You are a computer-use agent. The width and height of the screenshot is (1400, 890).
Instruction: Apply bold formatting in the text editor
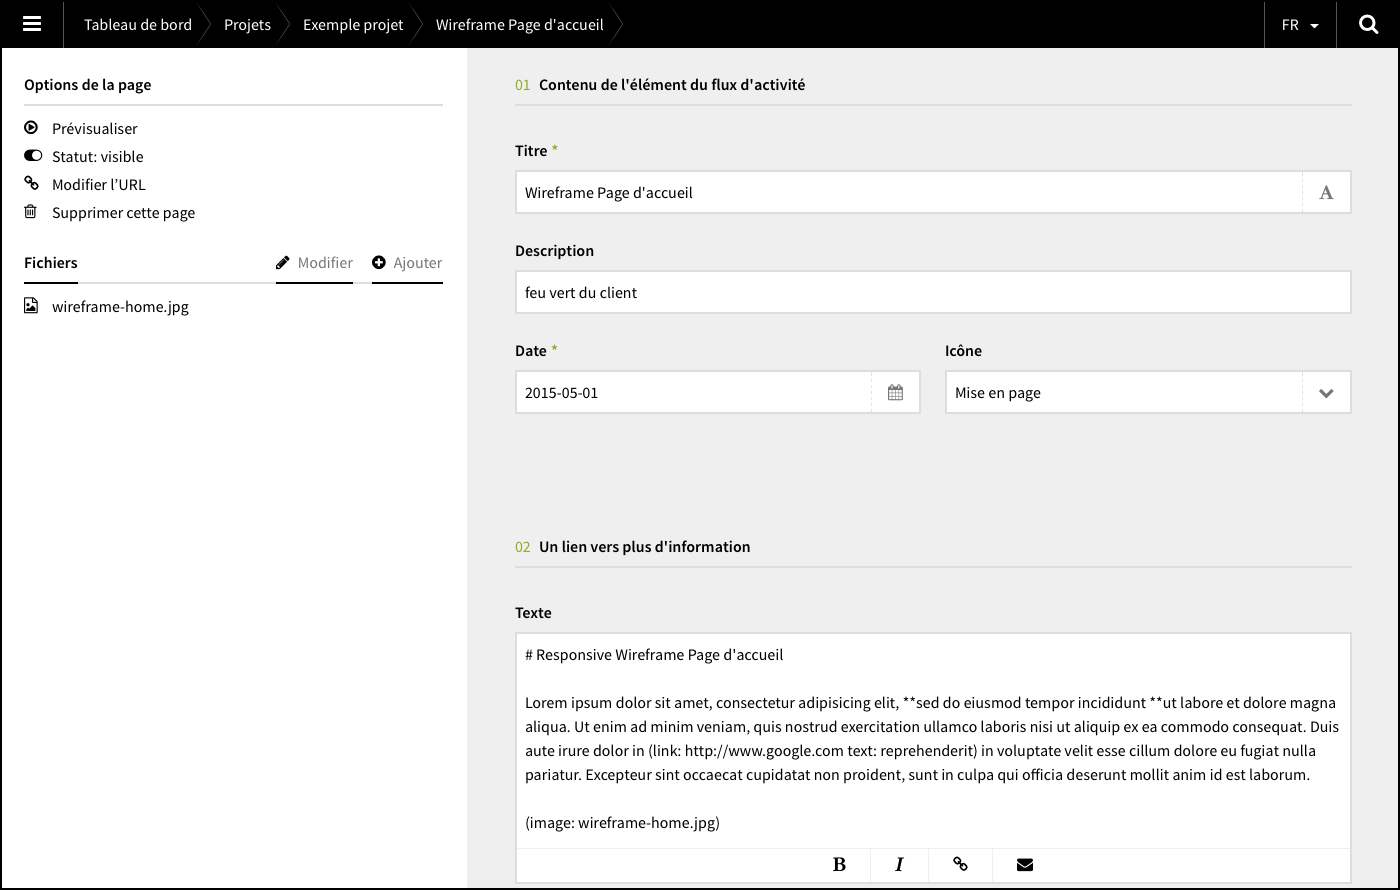point(839,865)
